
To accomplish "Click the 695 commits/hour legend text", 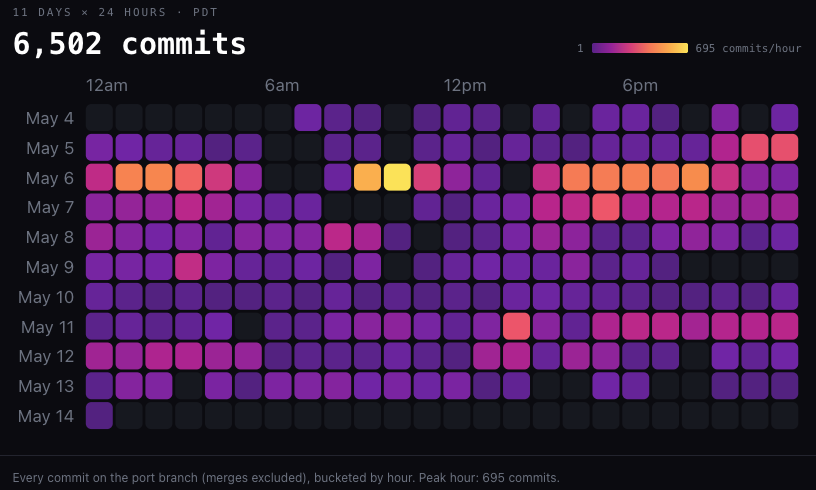I will click(748, 48).
